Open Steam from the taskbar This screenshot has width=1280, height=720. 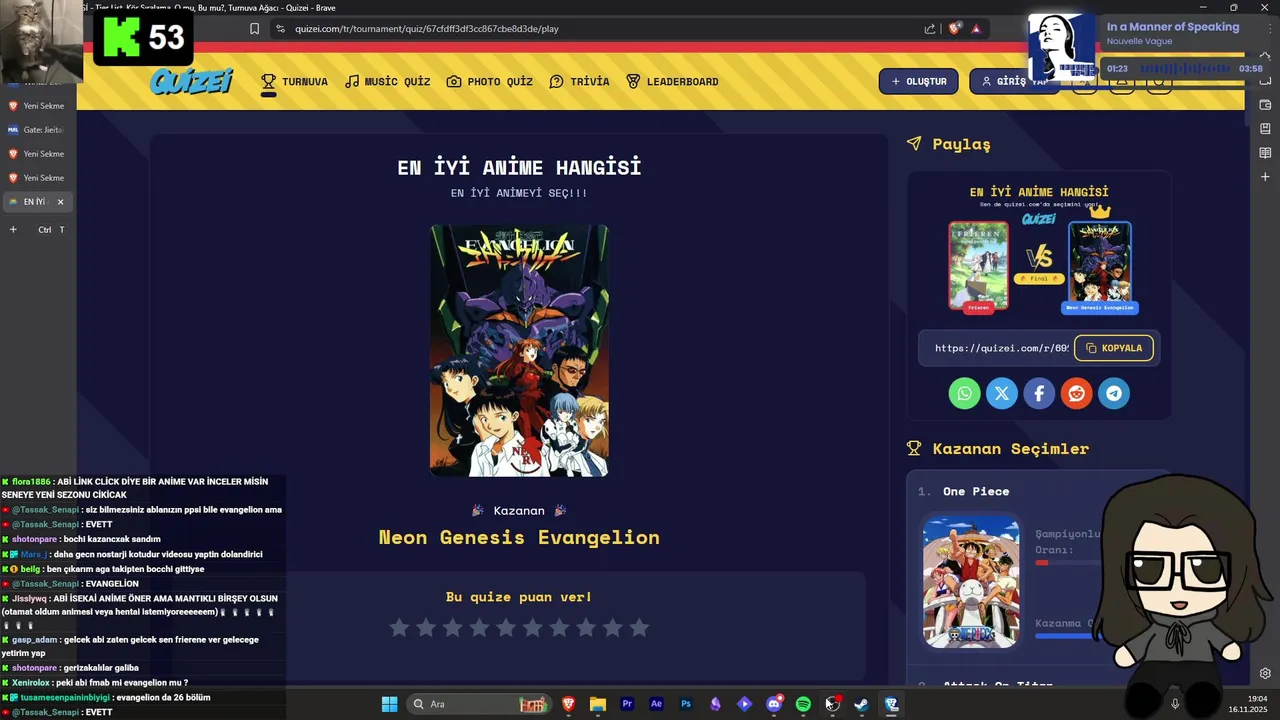861,704
